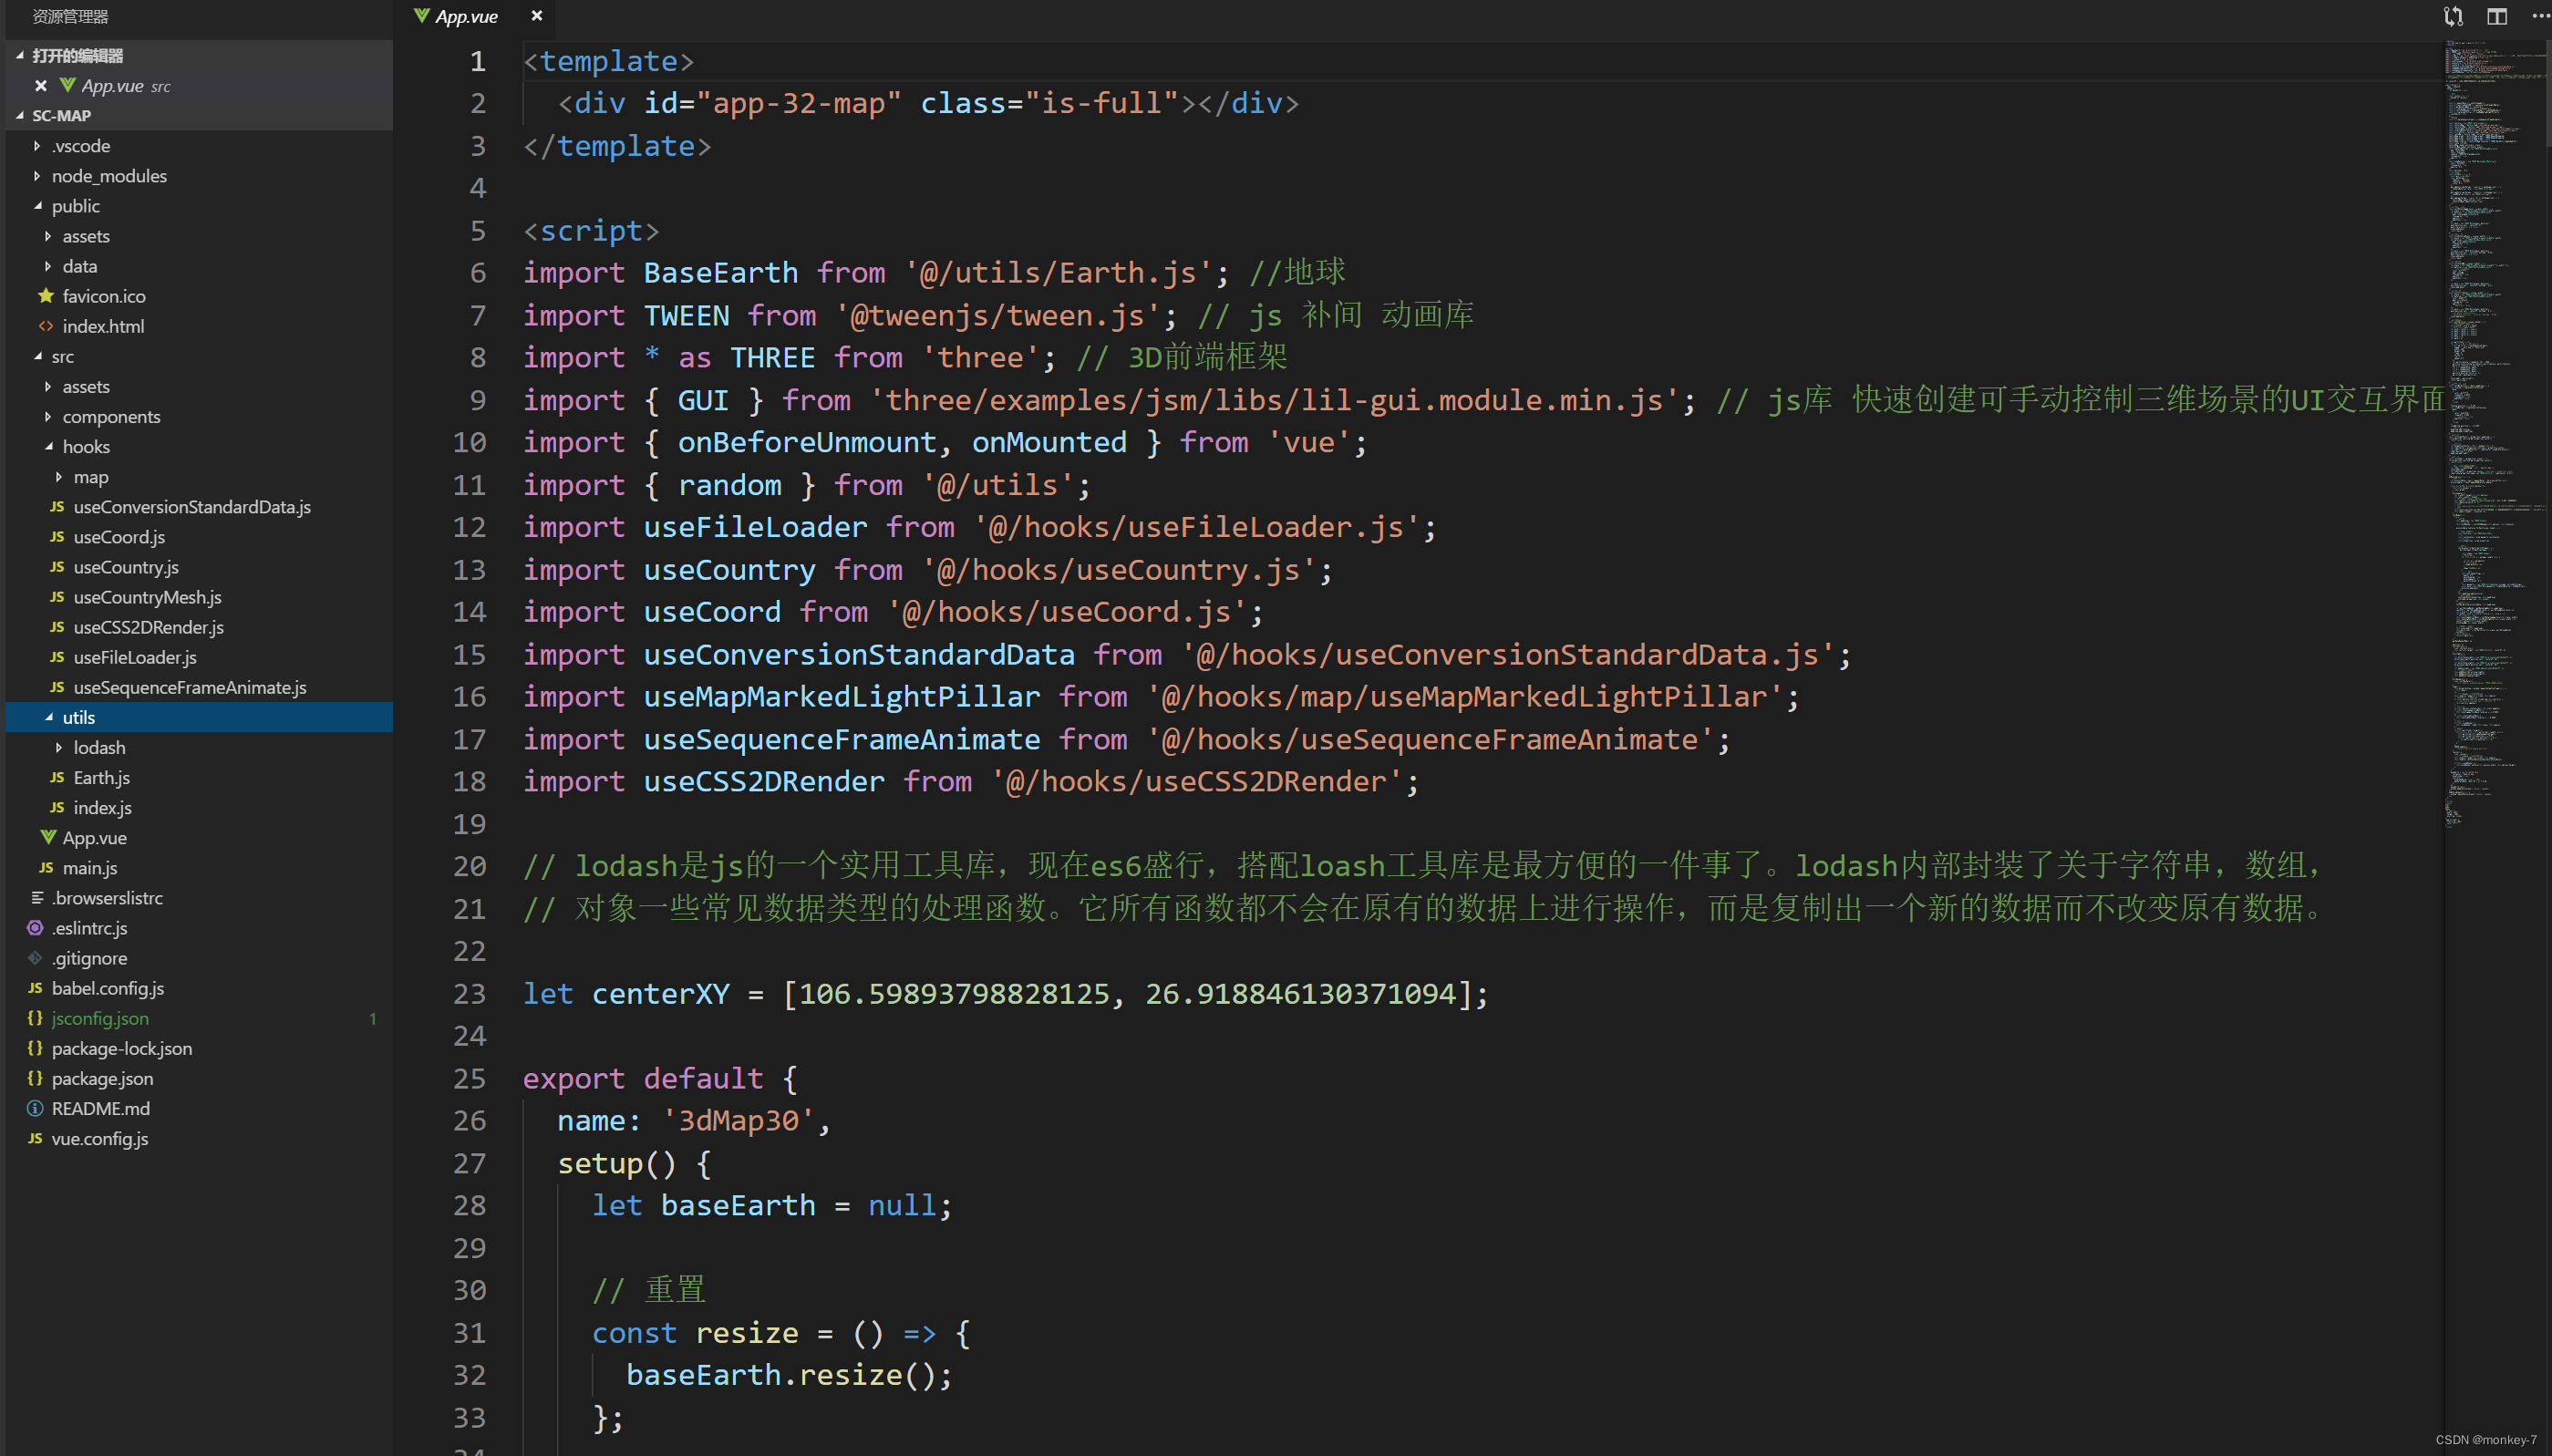Collapse the SC-MAP project section
The image size is (2552, 1456).
pyautogui.click(x=19, y=115)
